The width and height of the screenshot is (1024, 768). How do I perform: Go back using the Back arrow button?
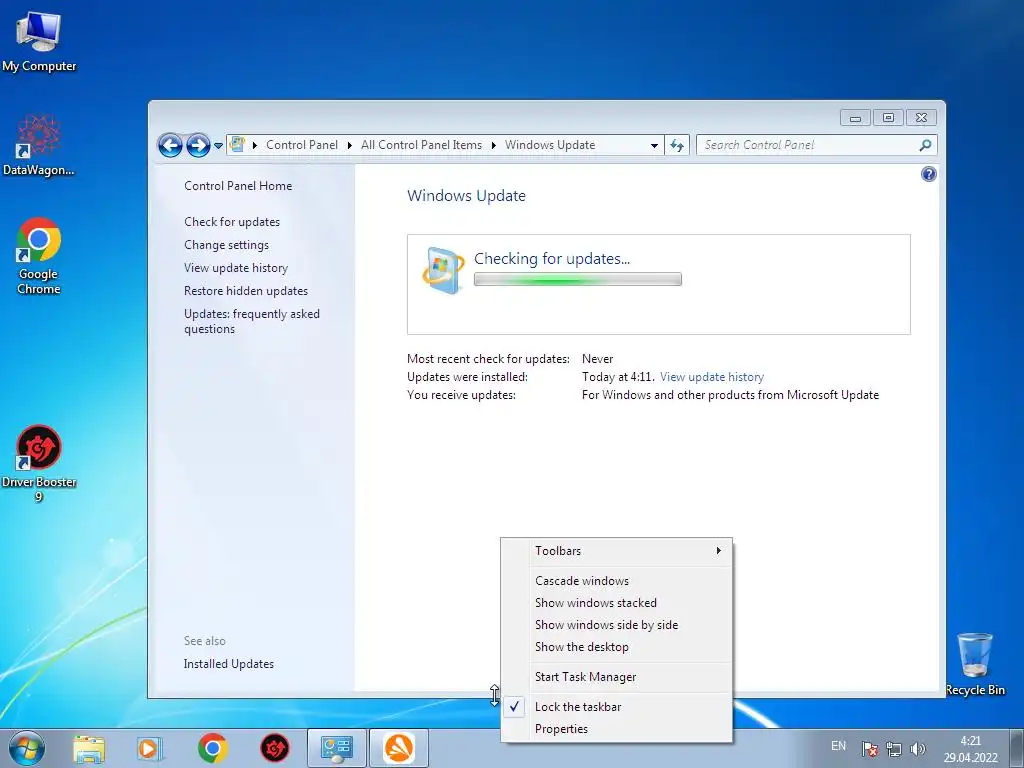click(x=170, y=145)
